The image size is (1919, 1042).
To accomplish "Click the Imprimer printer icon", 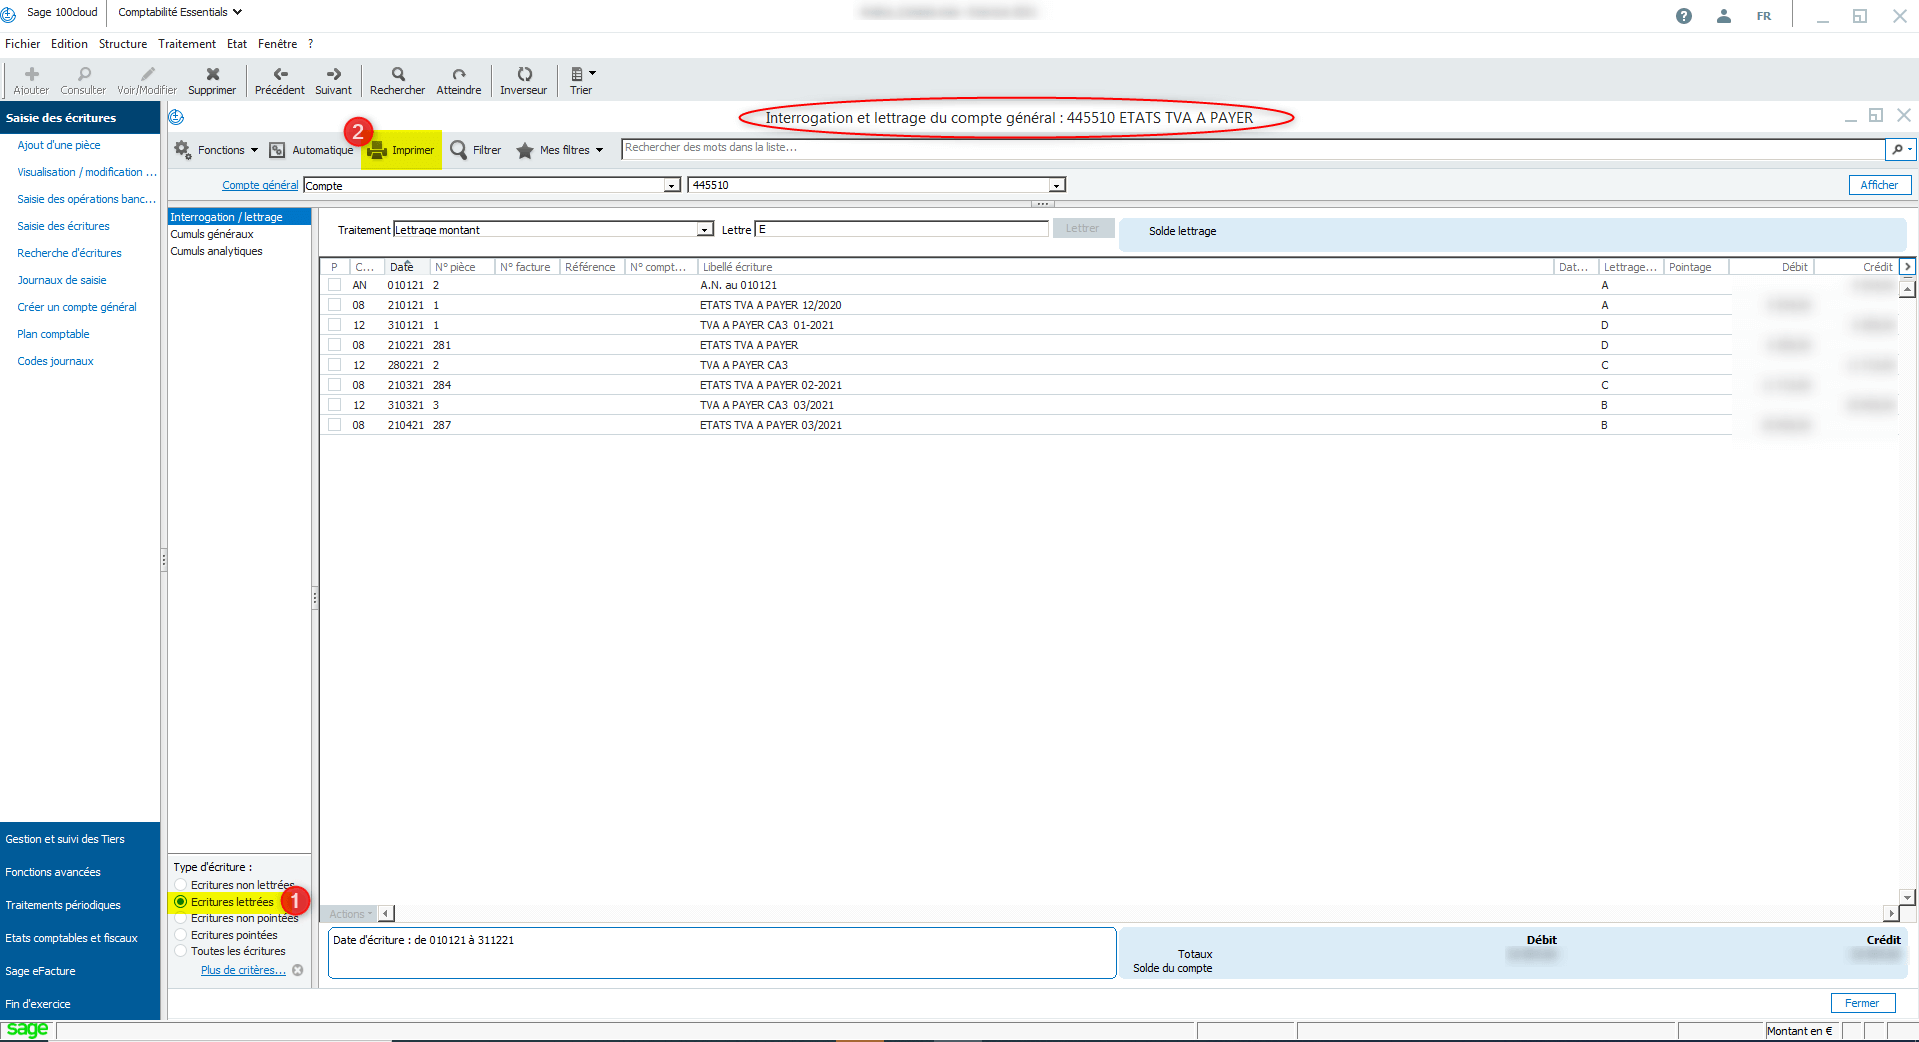I will (x=377, y=151).
